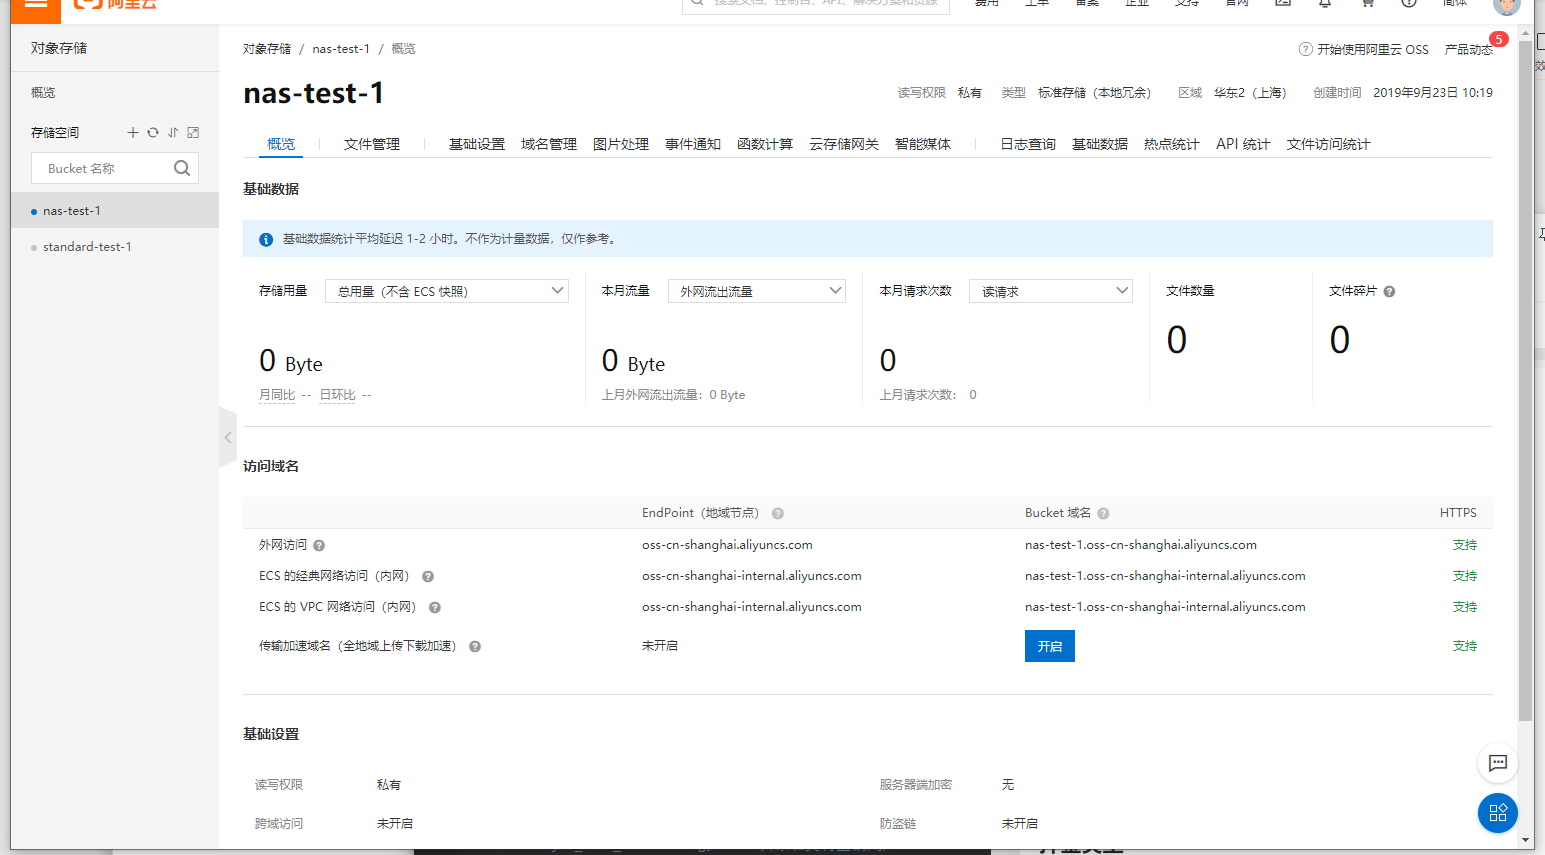Open the 云存储网关 tab

844,144
